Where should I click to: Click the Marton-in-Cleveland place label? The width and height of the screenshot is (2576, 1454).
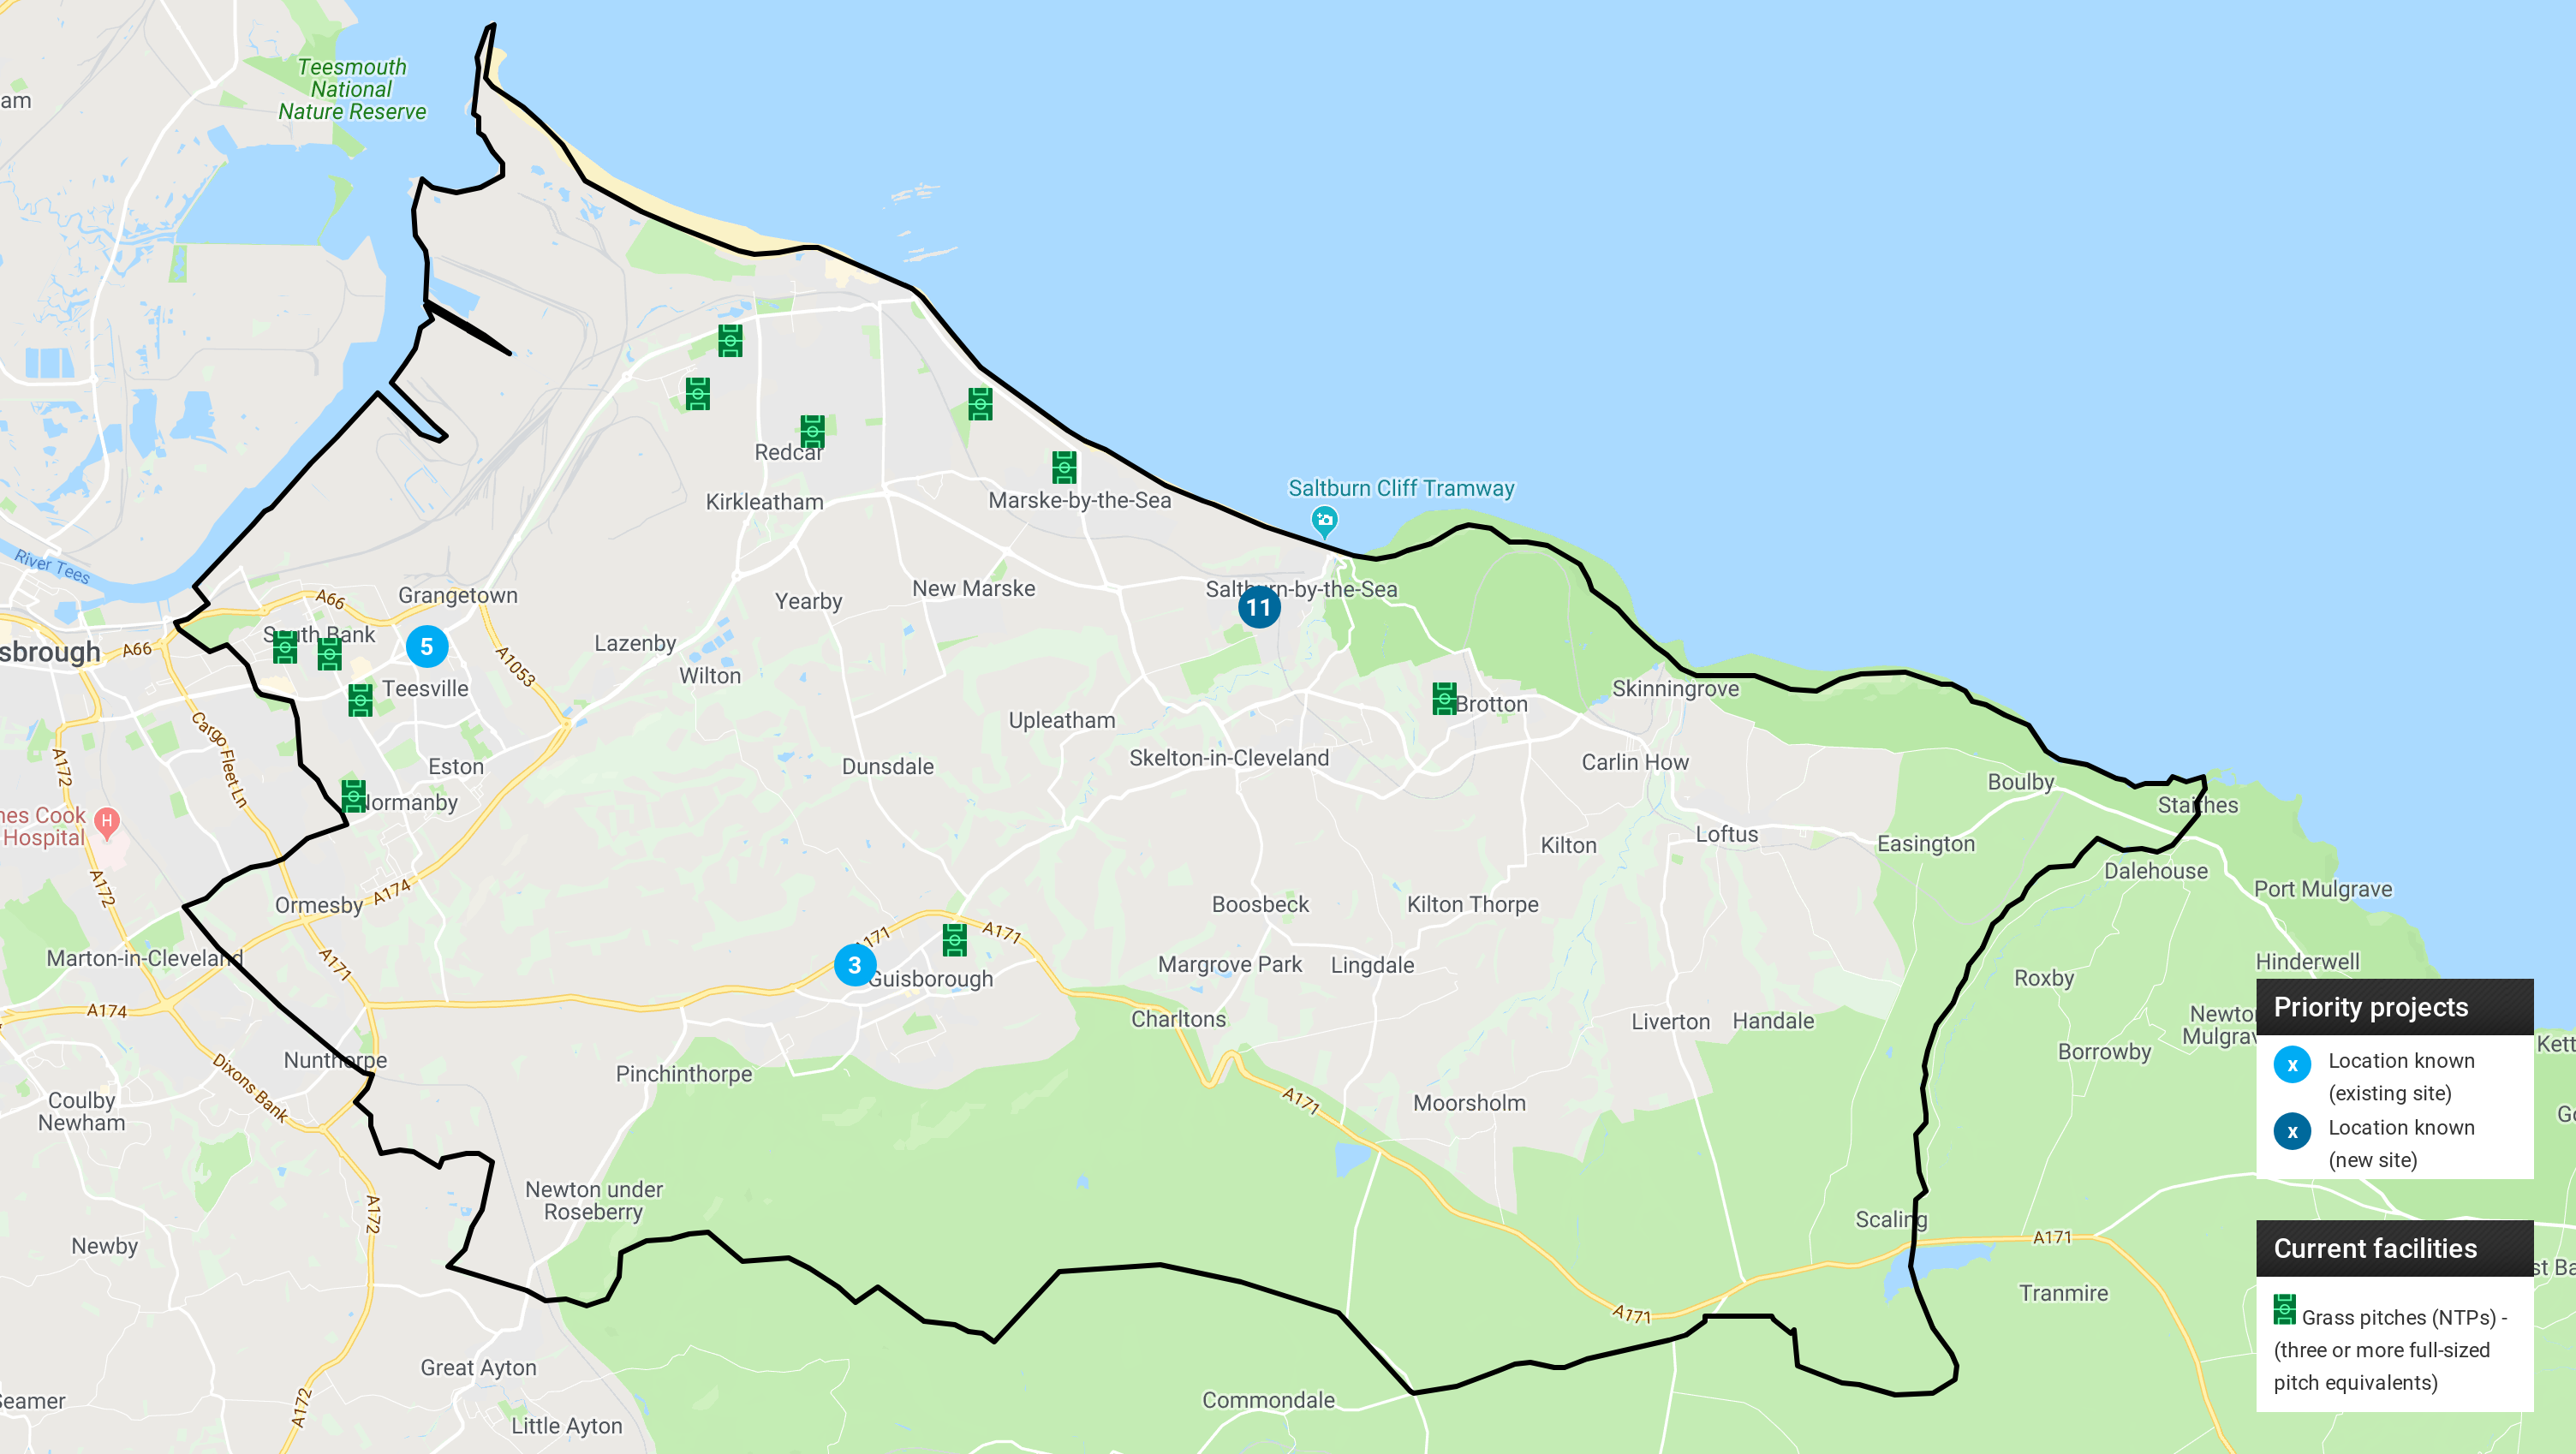click(144, 958)
